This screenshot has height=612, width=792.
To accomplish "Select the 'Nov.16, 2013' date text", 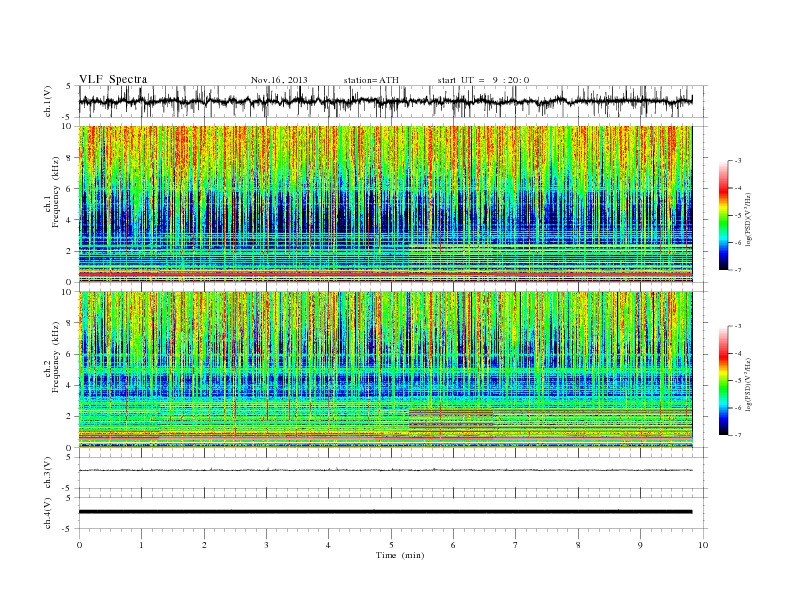I will tap(279, 80).
